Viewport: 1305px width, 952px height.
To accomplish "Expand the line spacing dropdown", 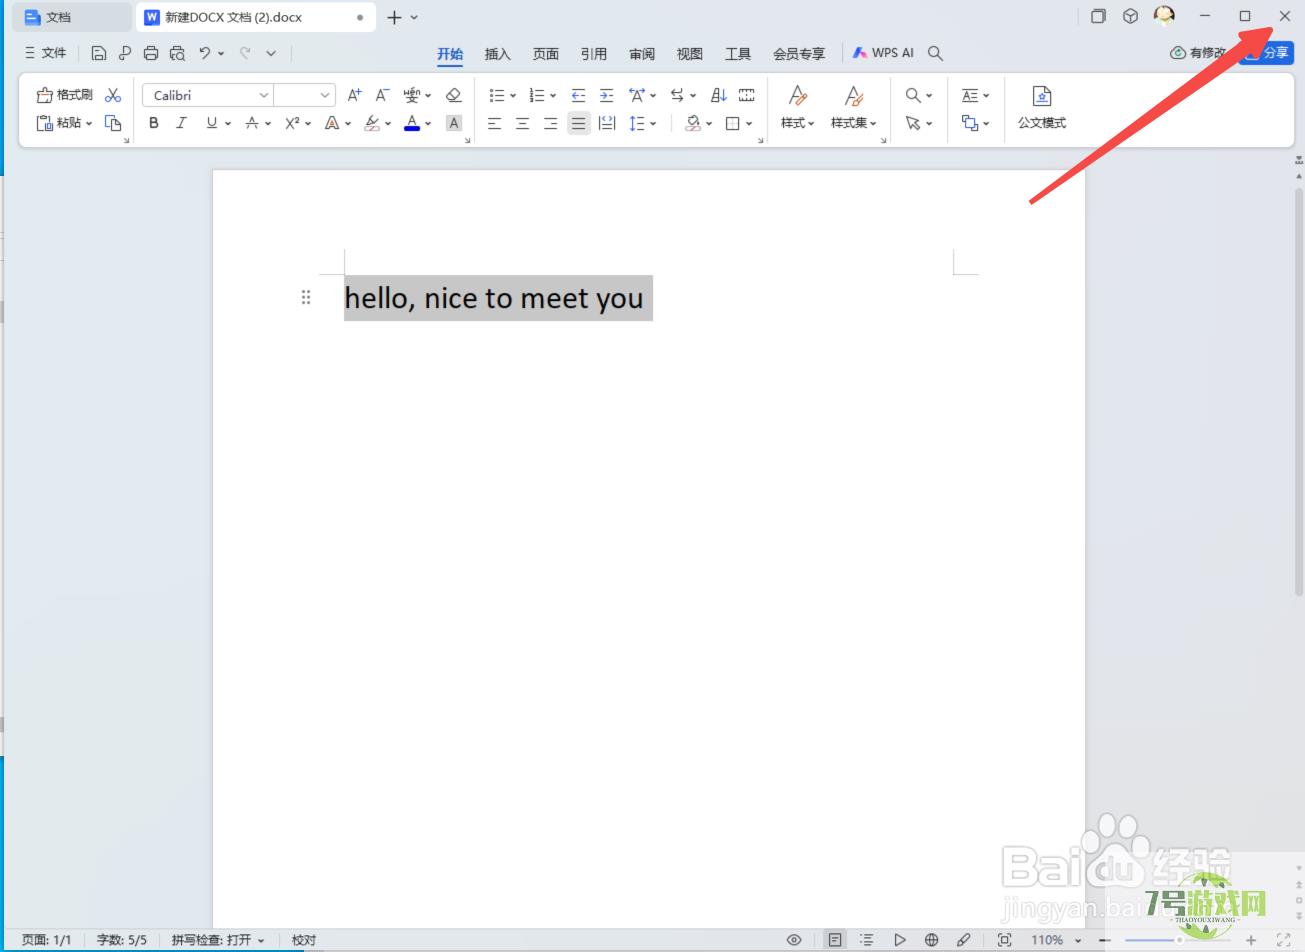I will pos(653,124).
